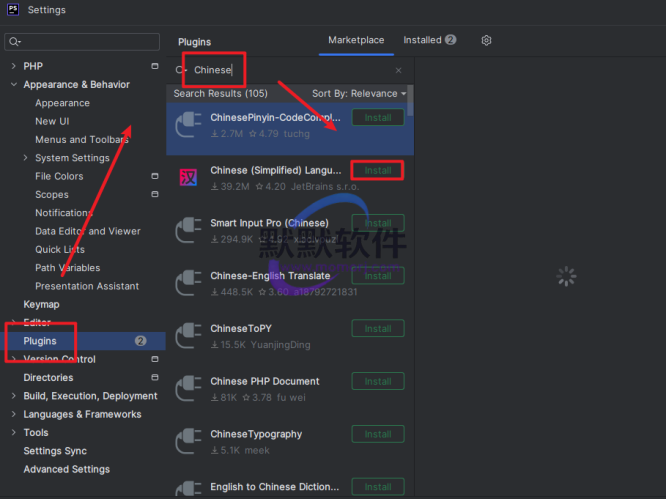Click the Smart Input Pro plugin icon
This screenshot has width=666, height=499.
188,230
